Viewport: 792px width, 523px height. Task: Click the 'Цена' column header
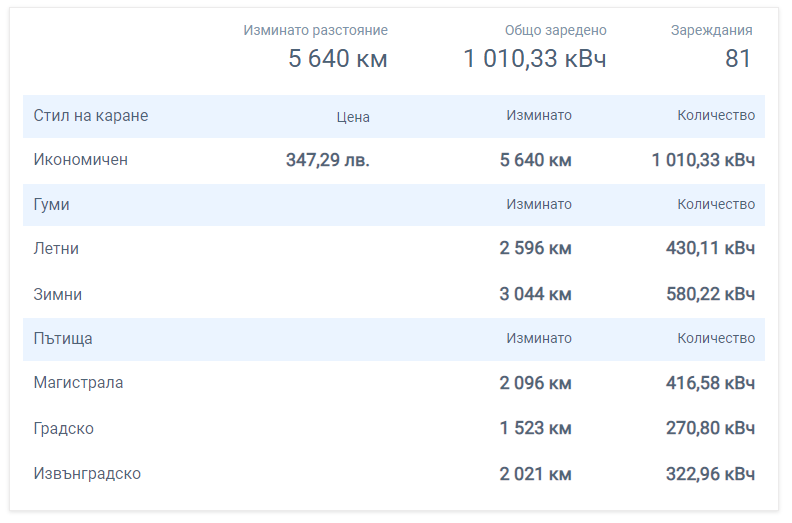[353, 117]
